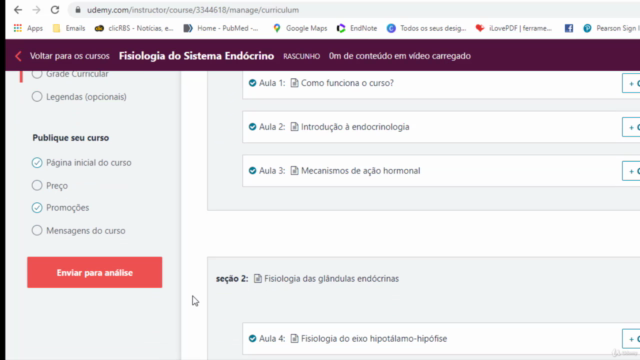
Task: Click lecture title Introdução à endocrinologia
Action: 355,127
